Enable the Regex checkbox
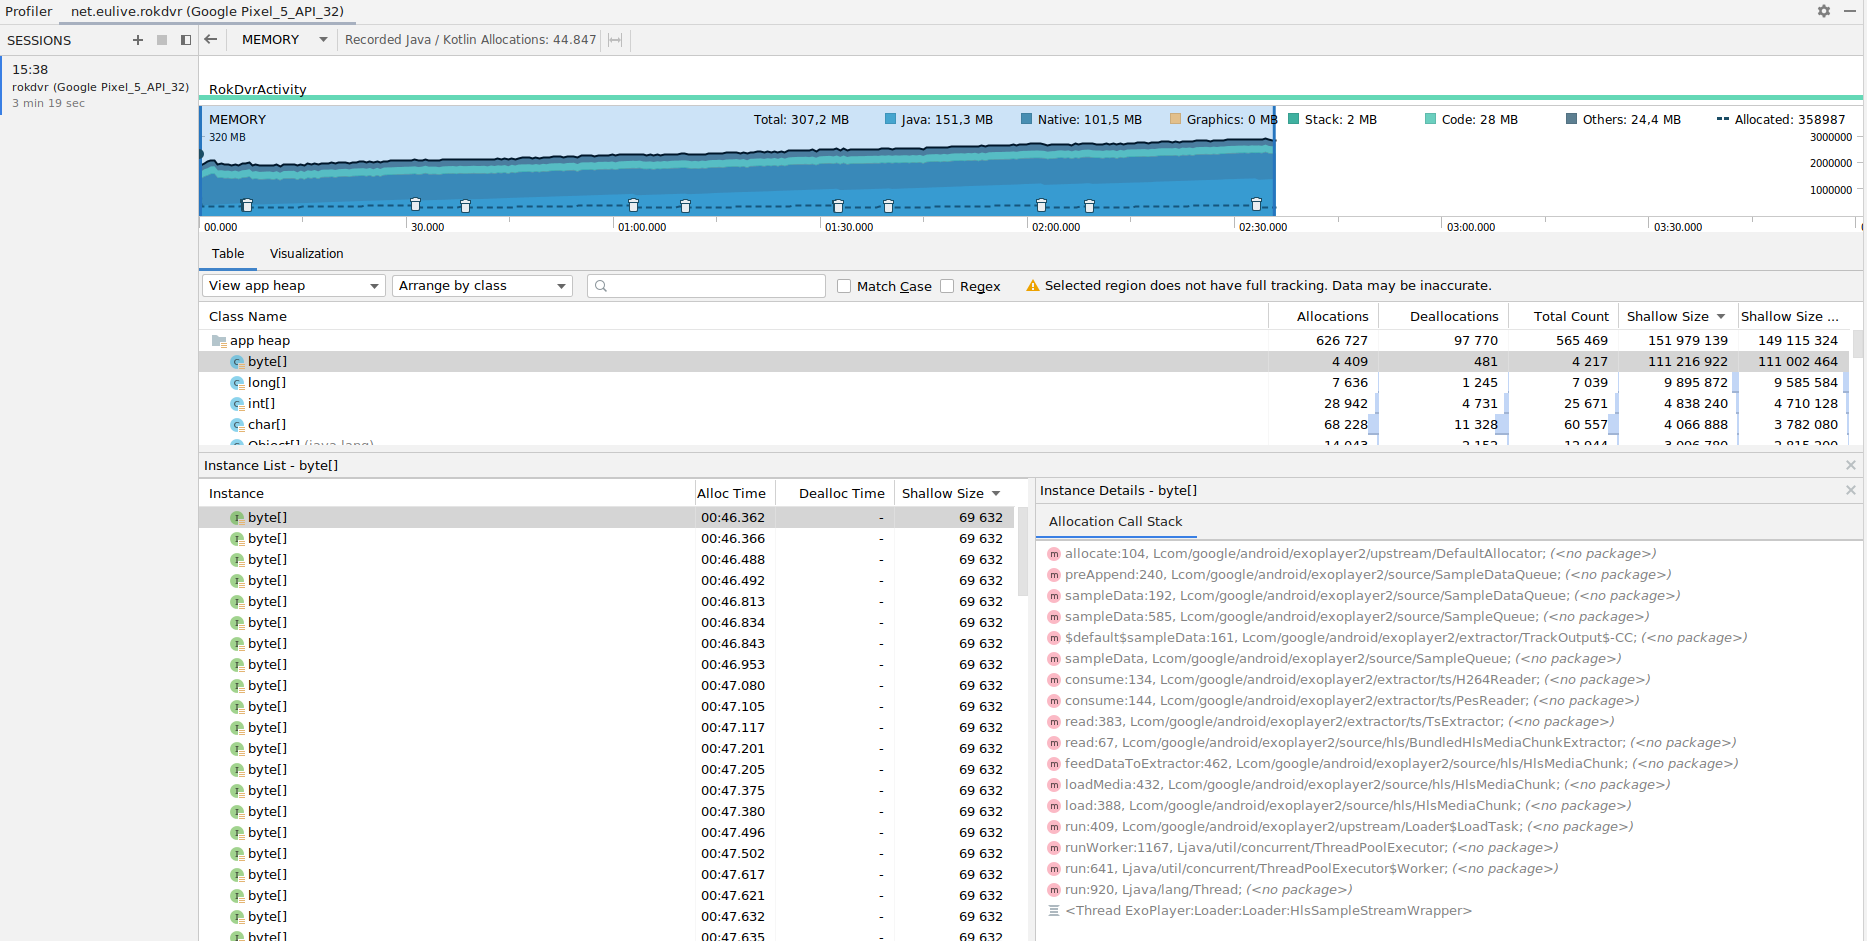The image size is (1867, 941). (947, 286)
